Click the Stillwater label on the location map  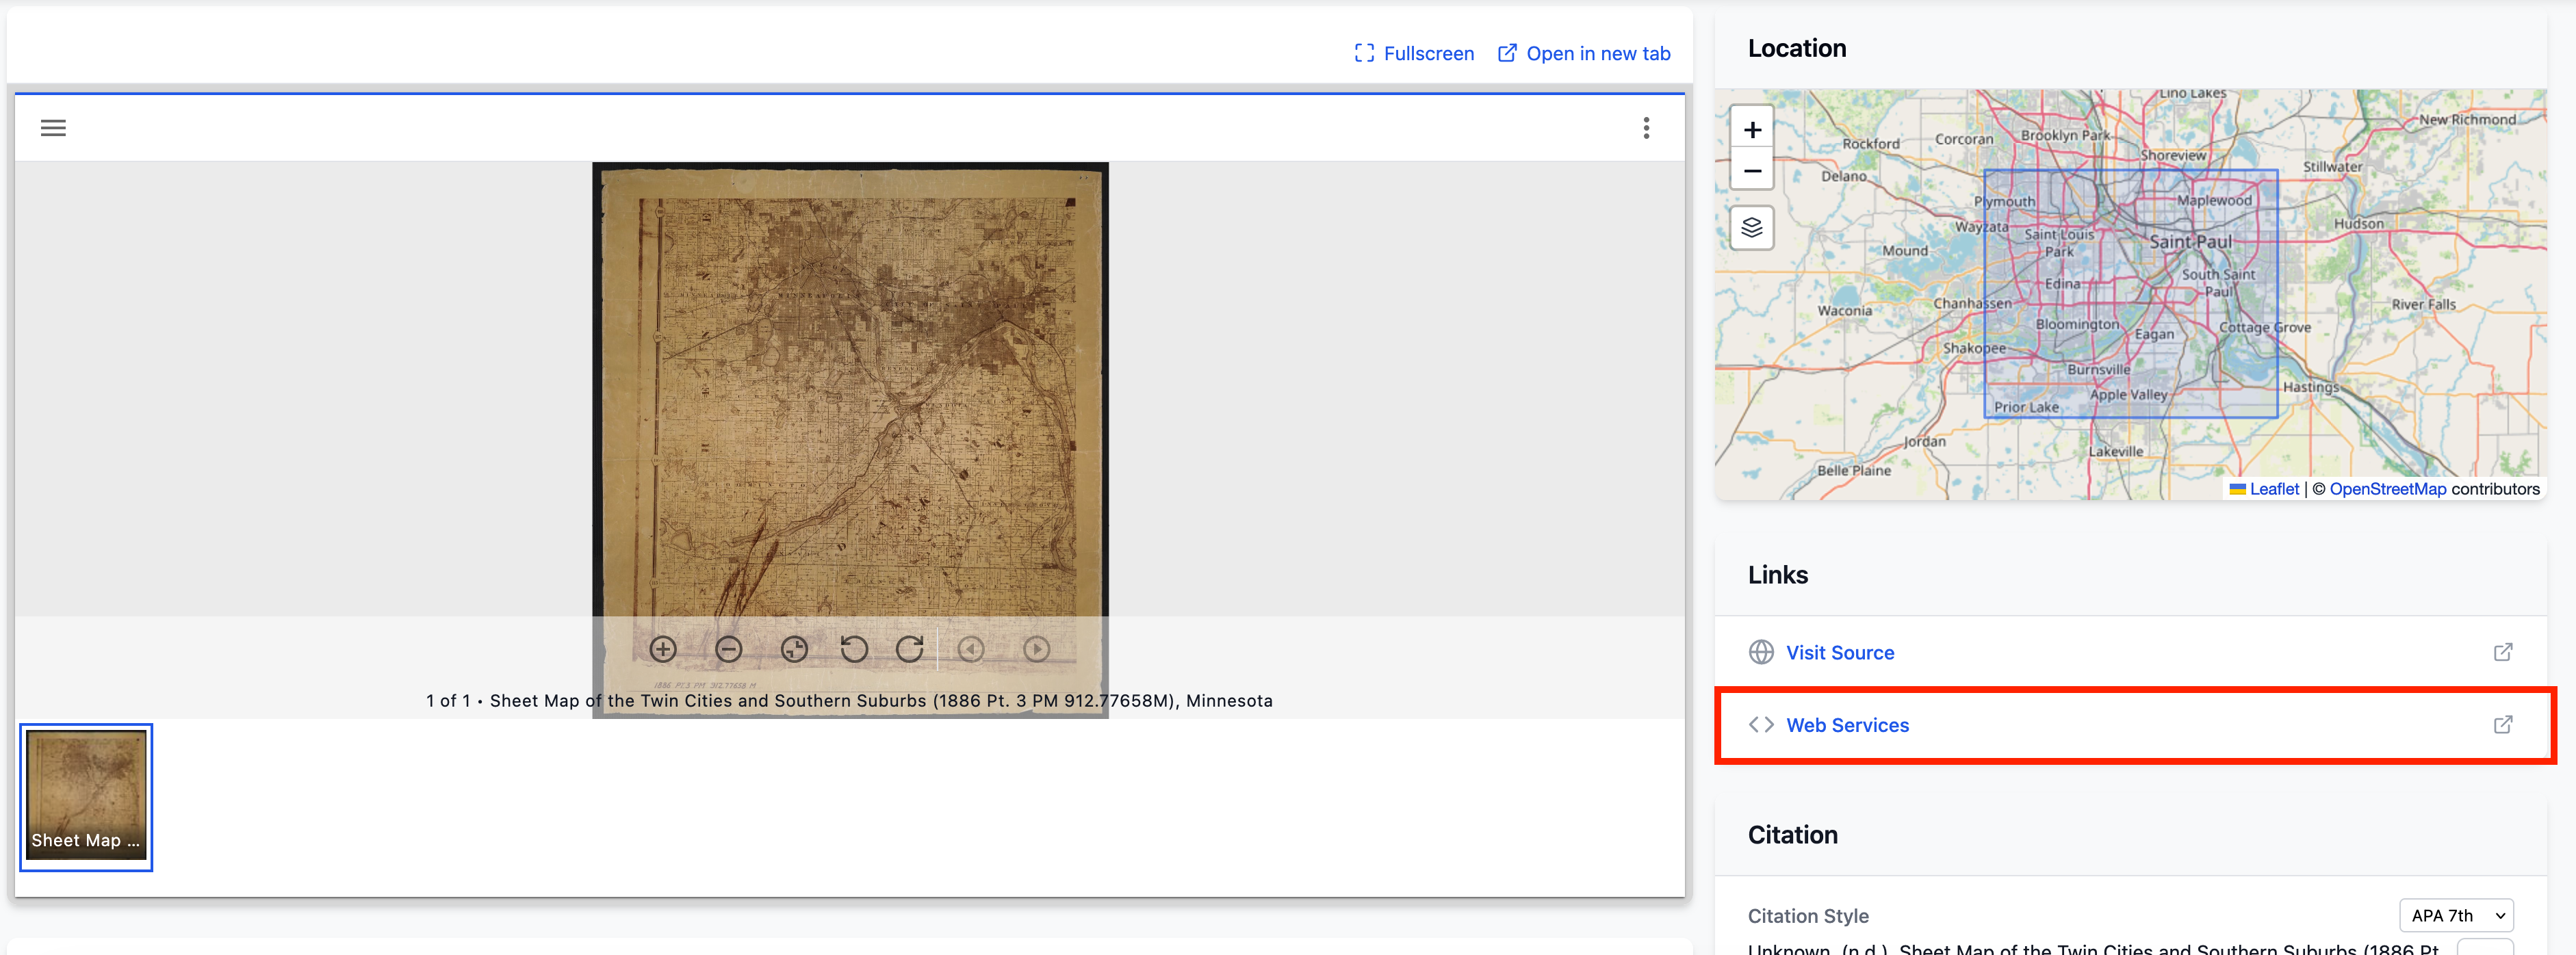click(2332, 167)
